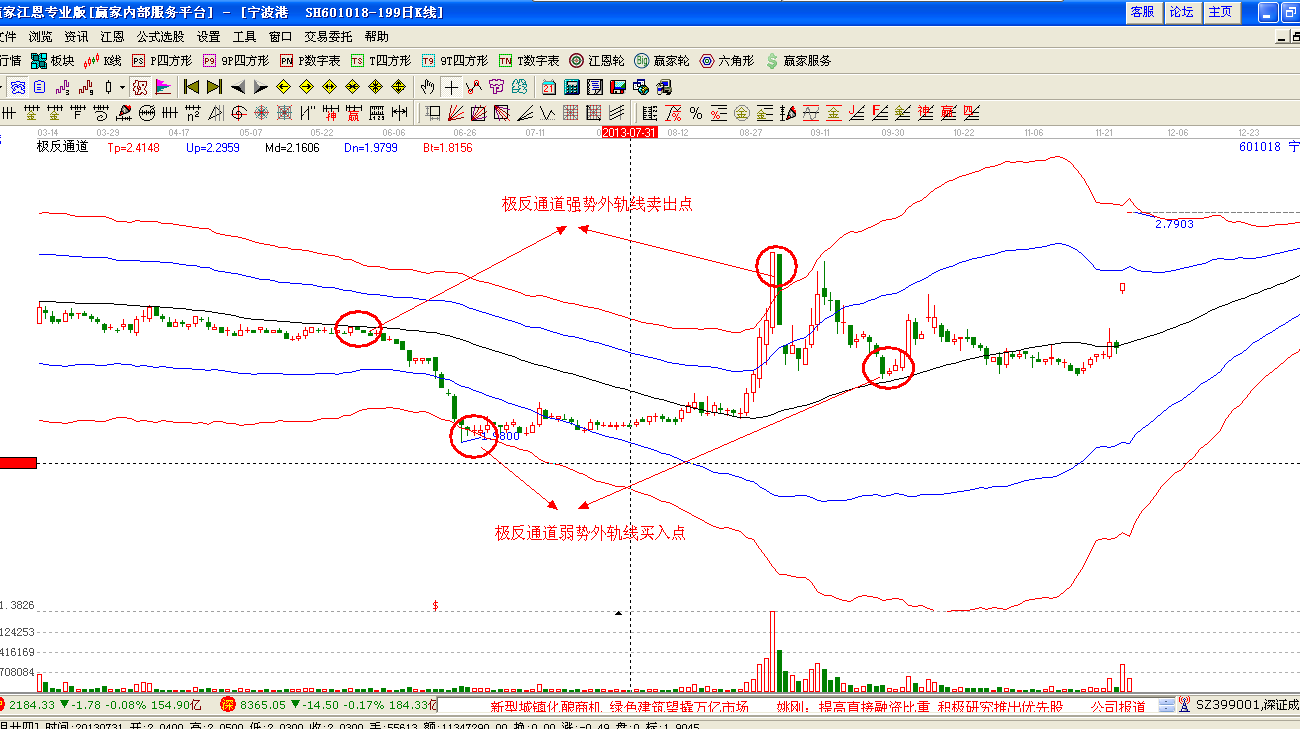Click the 论坛 button at top right
The width and height of the screenshot is (1300, 729).
1181,12
